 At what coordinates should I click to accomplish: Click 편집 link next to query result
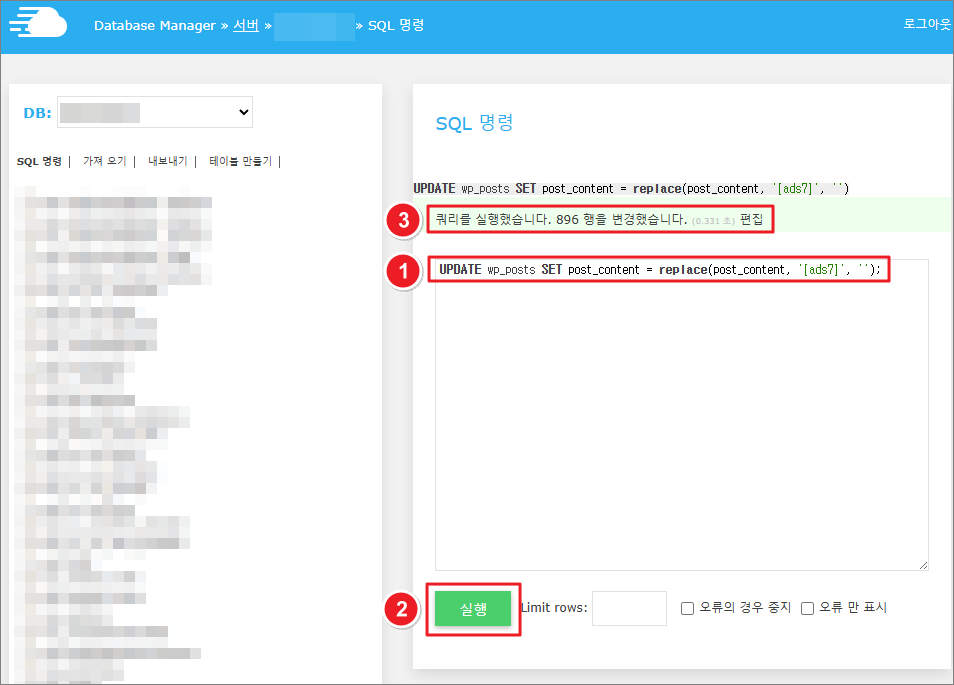point(751,220)
